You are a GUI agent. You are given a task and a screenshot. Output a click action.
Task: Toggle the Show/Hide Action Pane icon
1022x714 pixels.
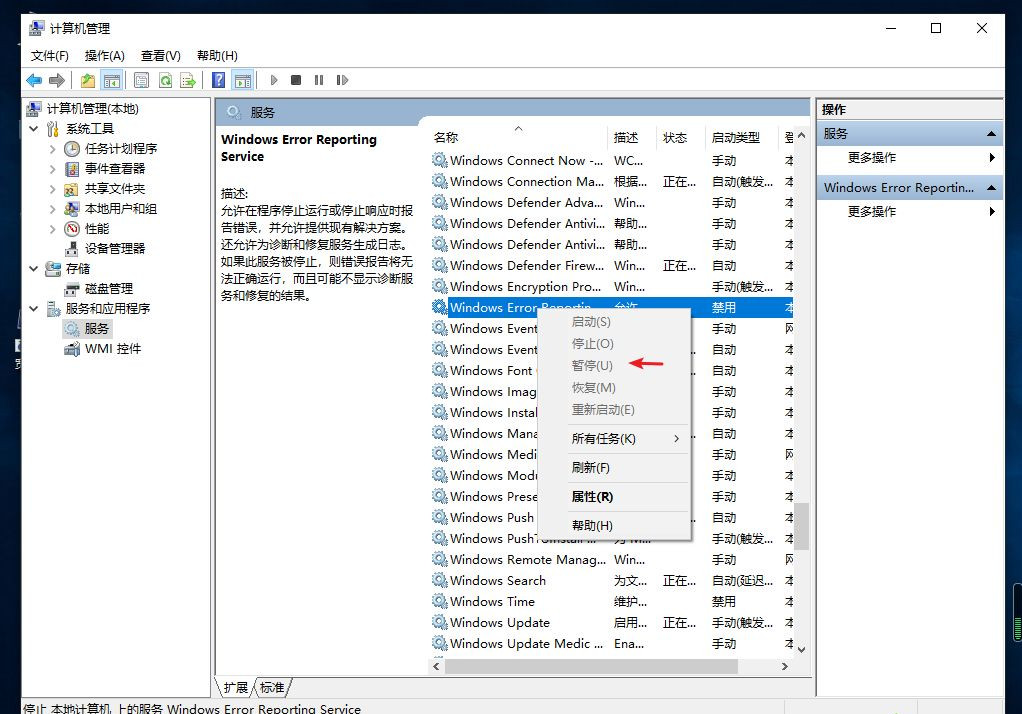click(x=243, y=80)
